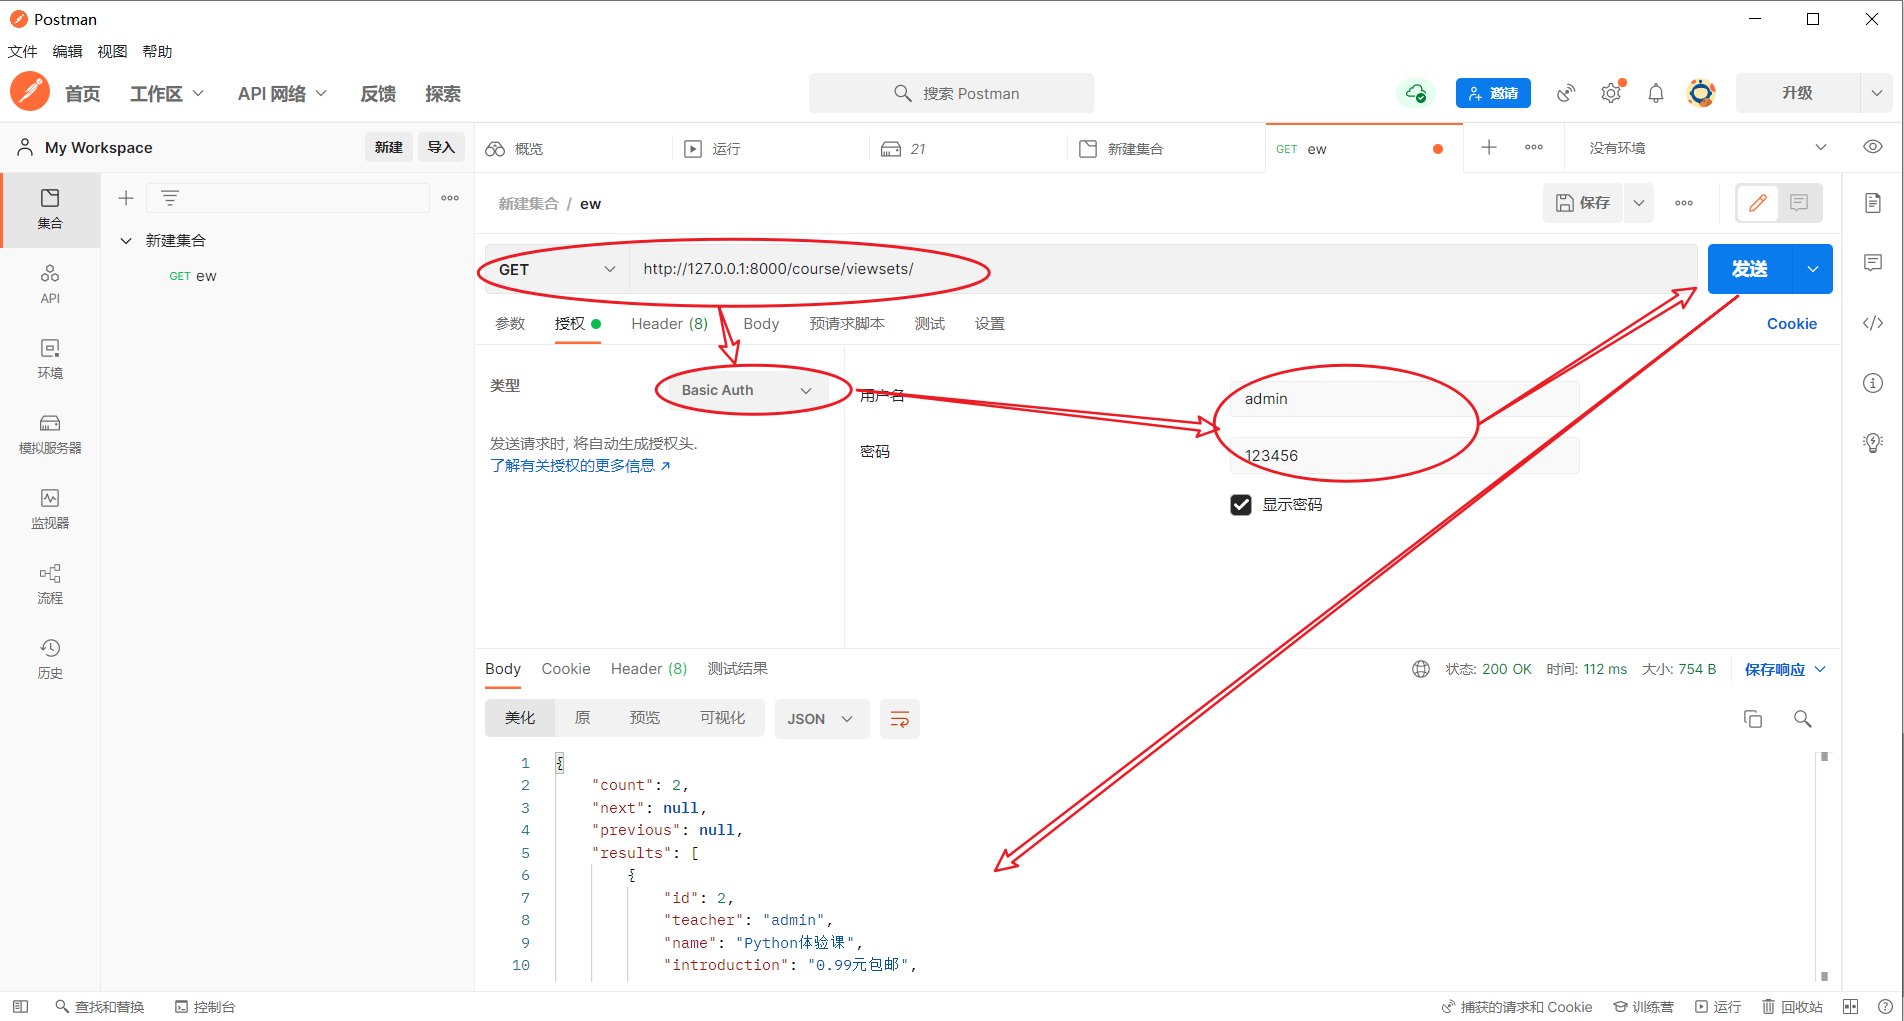Image resolution: width=1904 pixels, height=1021 pixels.
Task: Click the cloud sync status icon
Action: click(1415, 93)
